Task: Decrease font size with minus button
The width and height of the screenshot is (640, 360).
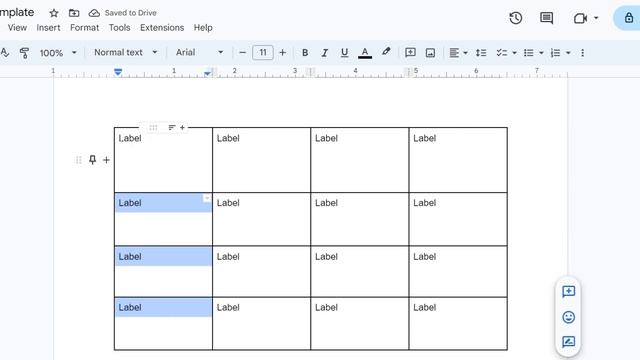Action: tap(242, 53)
